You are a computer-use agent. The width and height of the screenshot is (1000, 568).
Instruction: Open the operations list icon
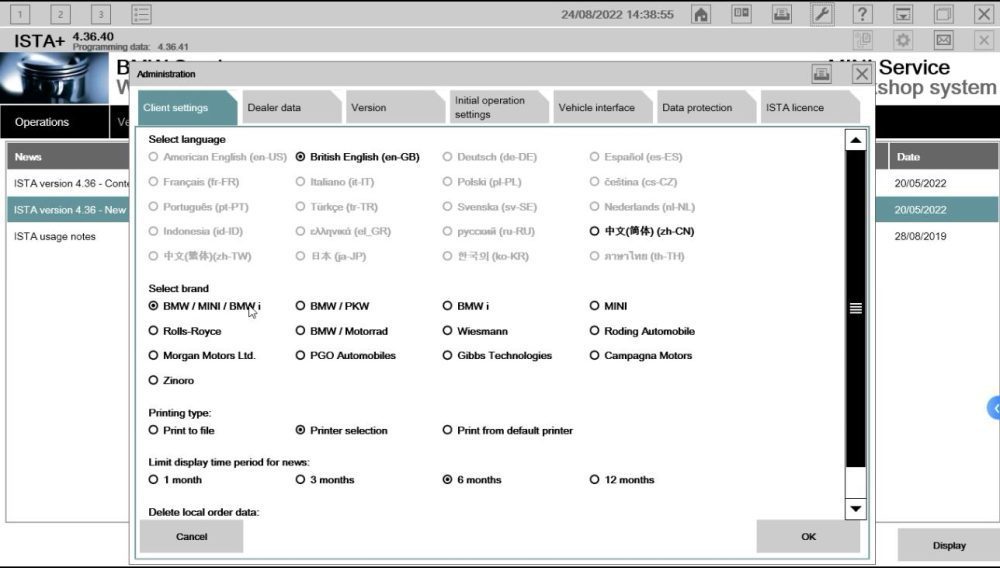click(x=141, y=14)
